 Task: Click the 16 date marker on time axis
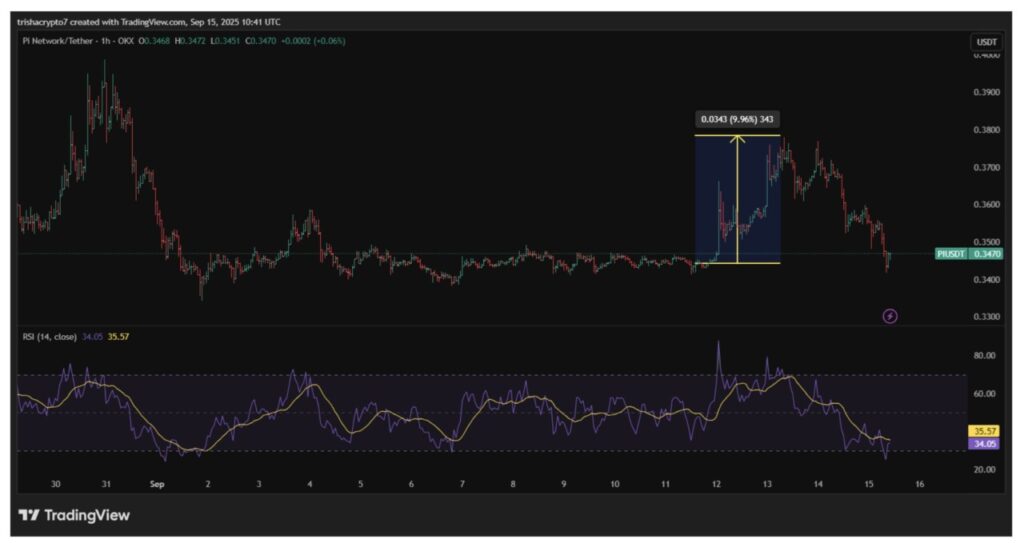point(920,483)
